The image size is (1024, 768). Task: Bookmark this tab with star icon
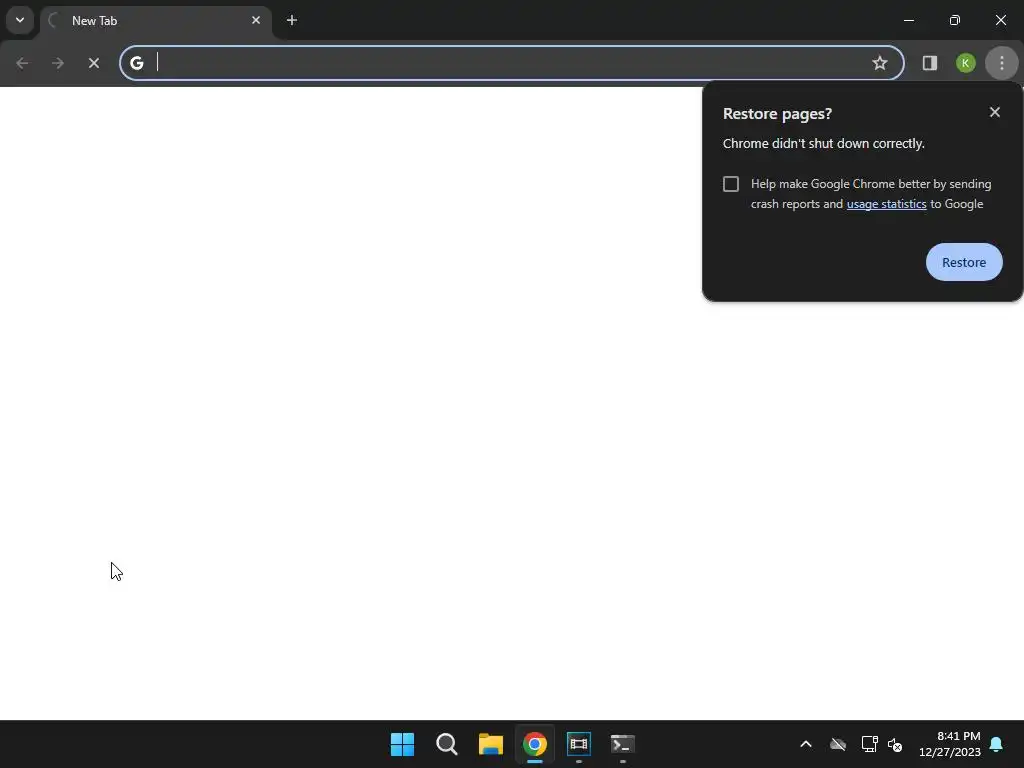coord(880,63)
